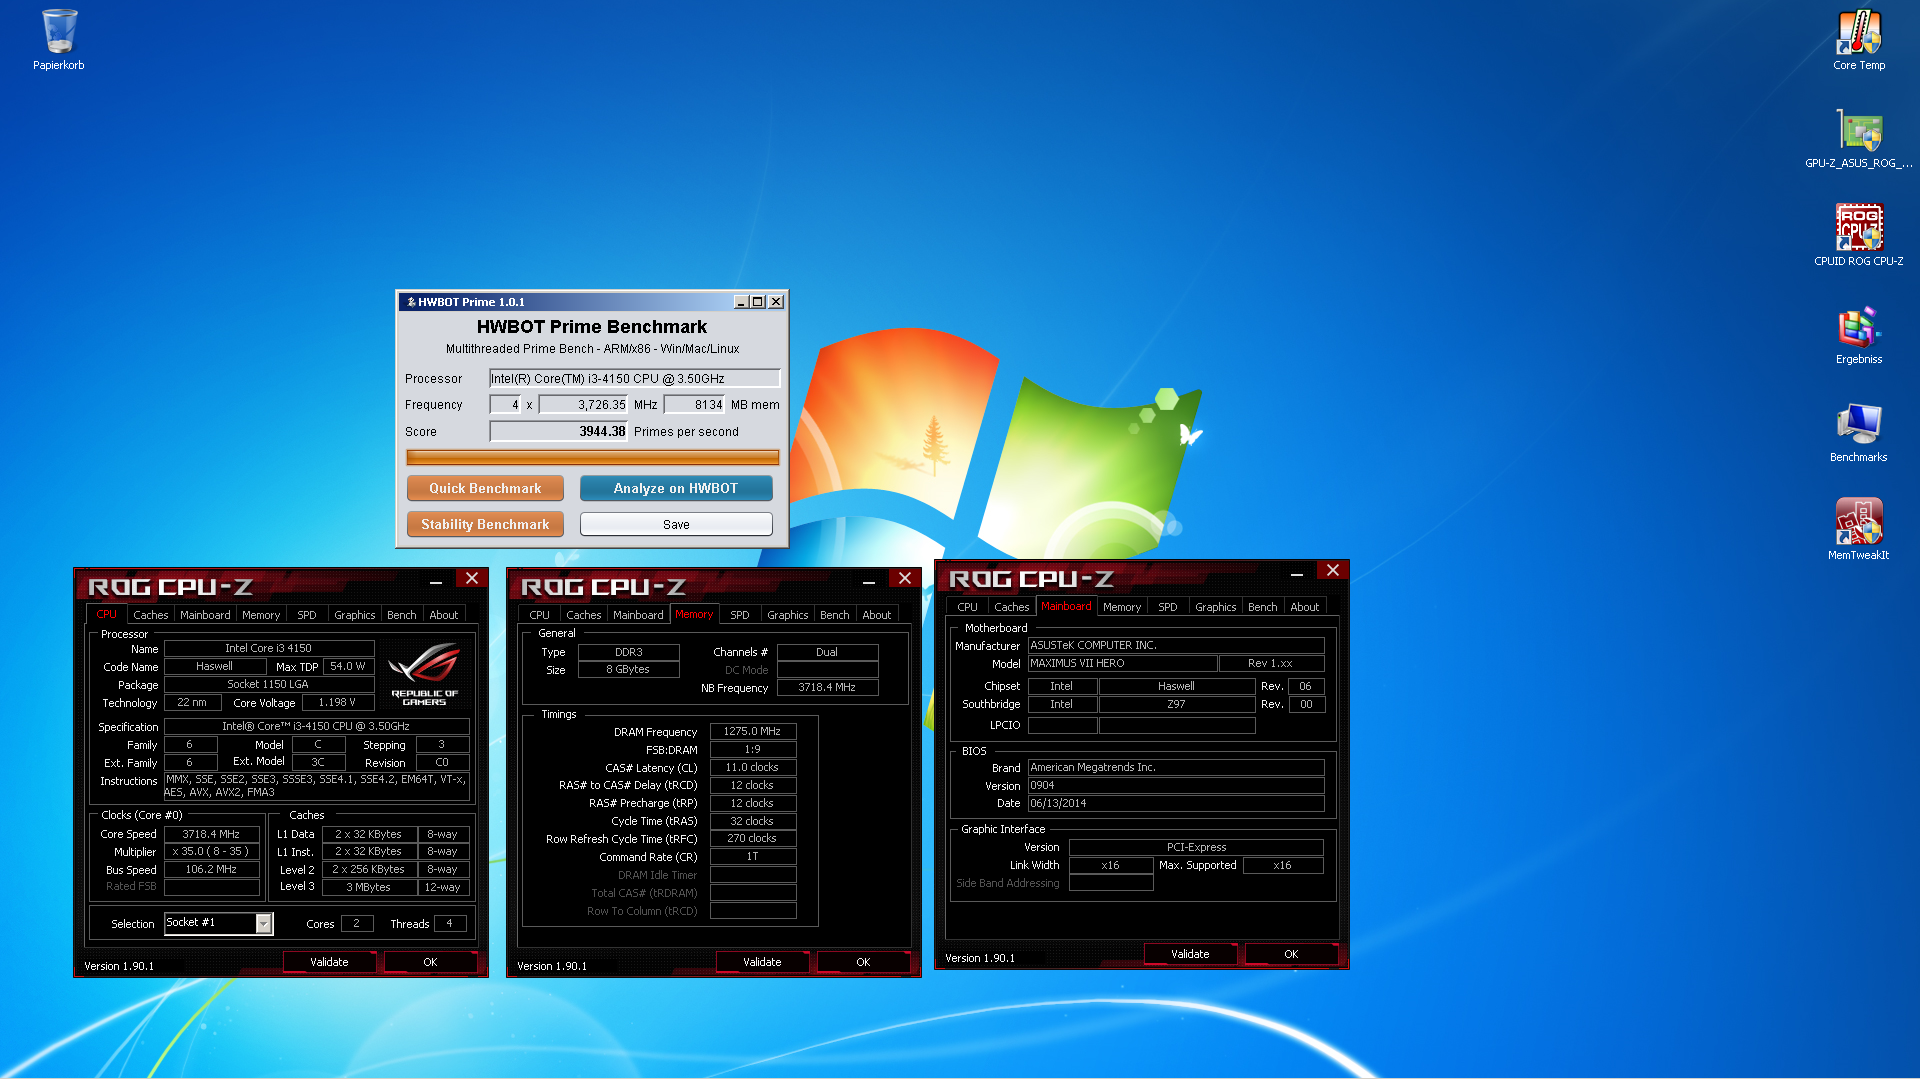Click the orange benchmark progress bar
Image resolution: width=1920 pixels, height=1080 pixels.
point(592,457)
